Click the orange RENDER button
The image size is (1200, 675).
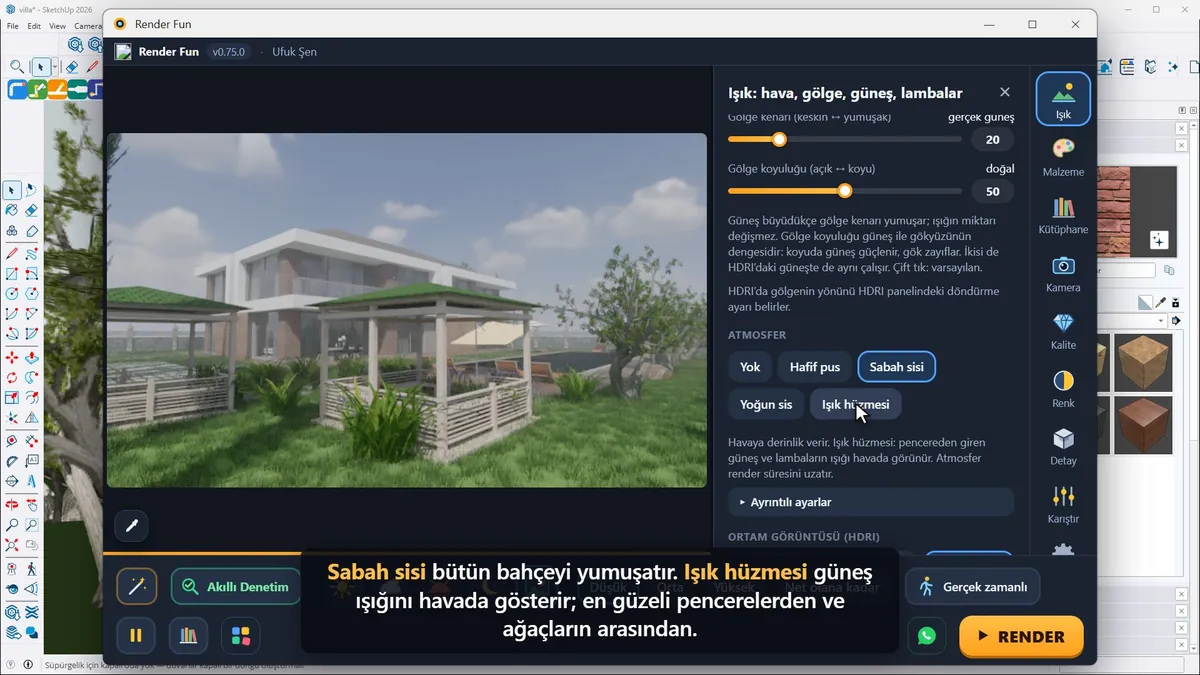coord(1021,636)
